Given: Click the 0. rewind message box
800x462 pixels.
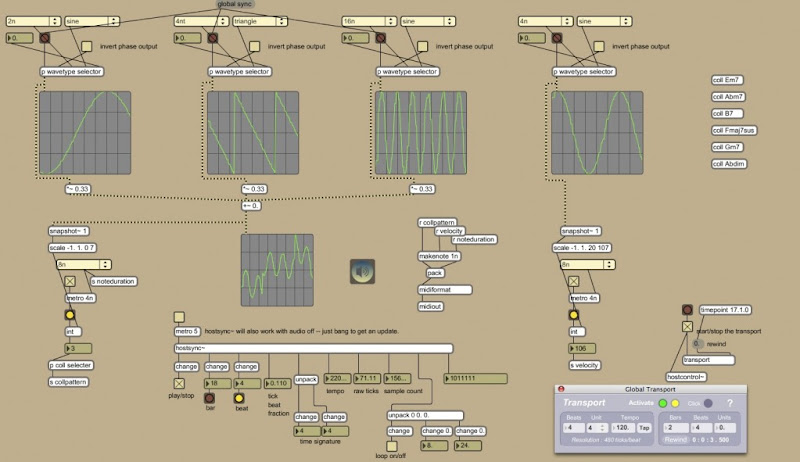Looking at the screenshot, I should click(x=696, y=344).
